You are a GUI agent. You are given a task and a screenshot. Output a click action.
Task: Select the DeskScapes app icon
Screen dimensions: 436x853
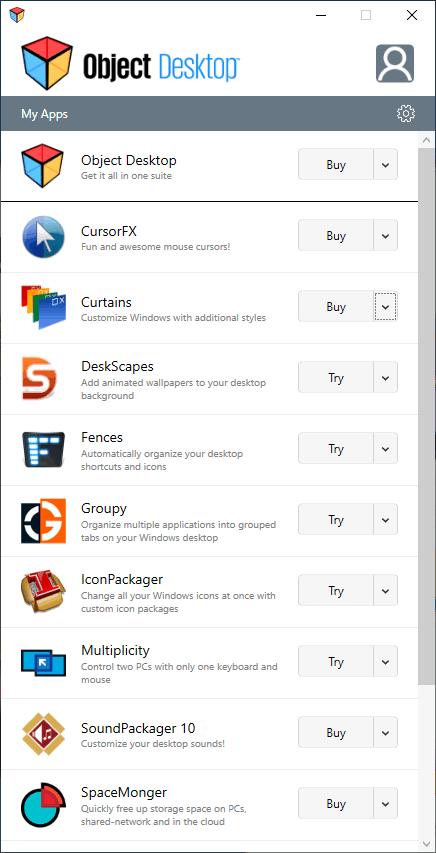pyautogui.click(x=39, y=379)
